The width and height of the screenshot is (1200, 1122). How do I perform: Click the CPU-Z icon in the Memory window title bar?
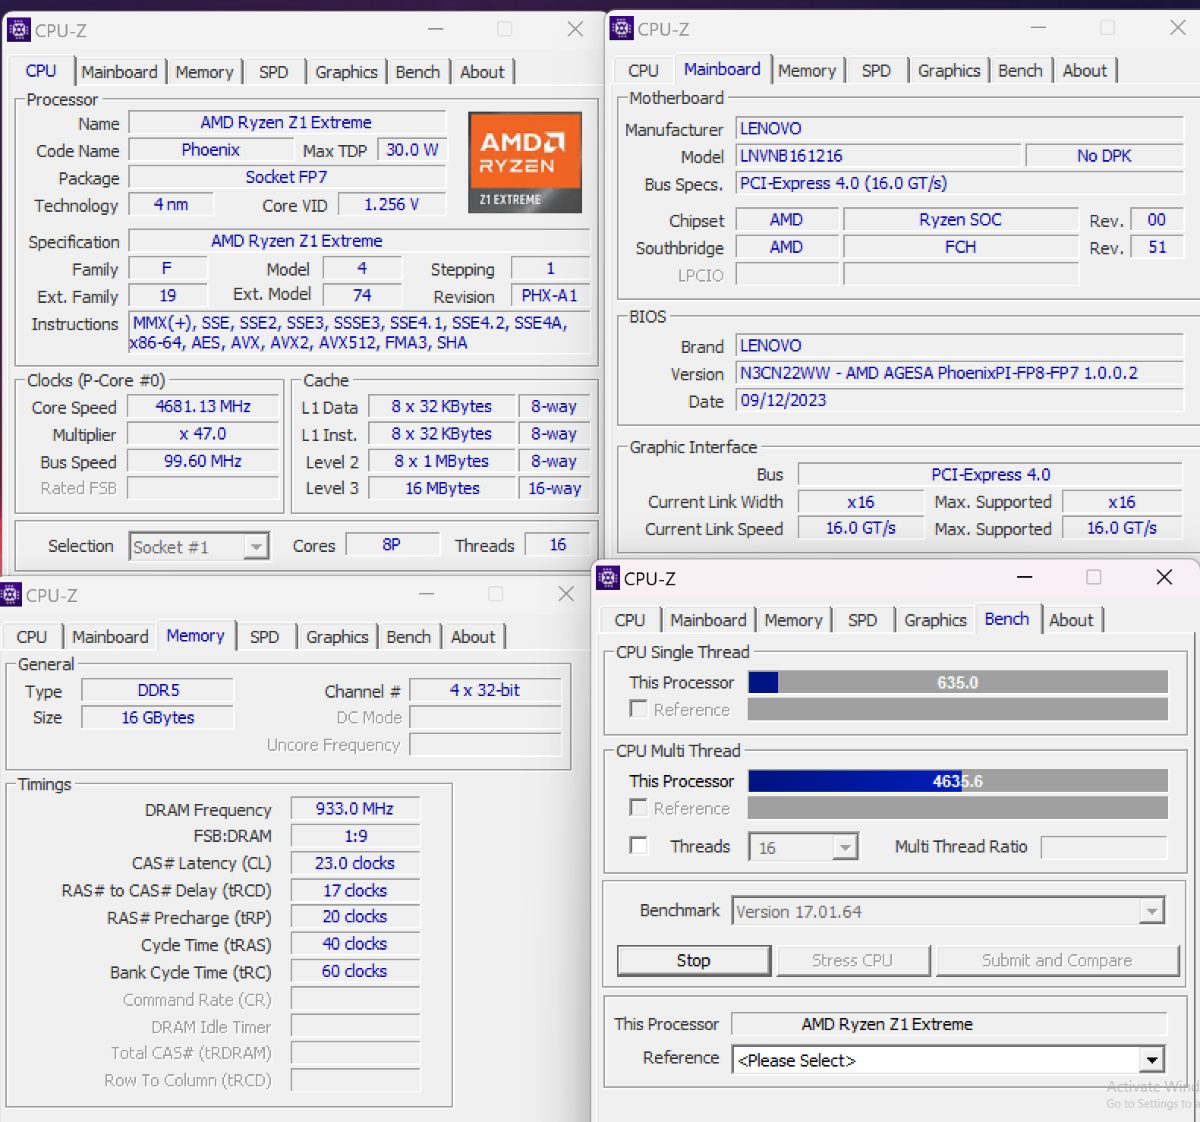coord(11,595)
